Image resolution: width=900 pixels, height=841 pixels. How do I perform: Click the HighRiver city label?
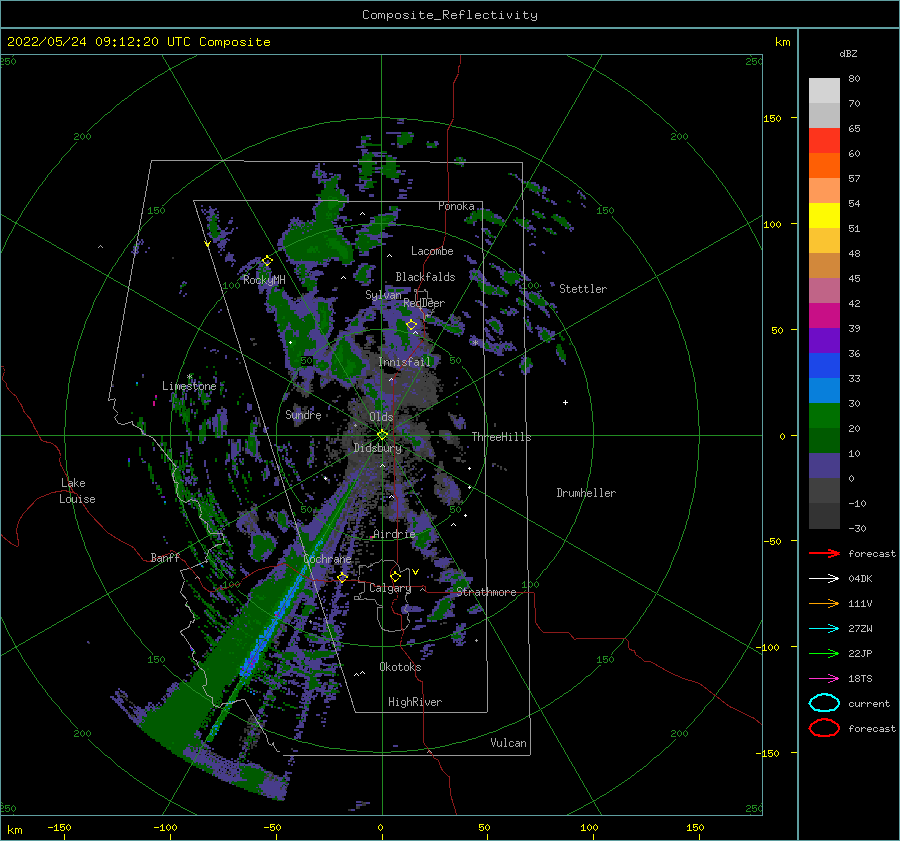tap(415, 702)
